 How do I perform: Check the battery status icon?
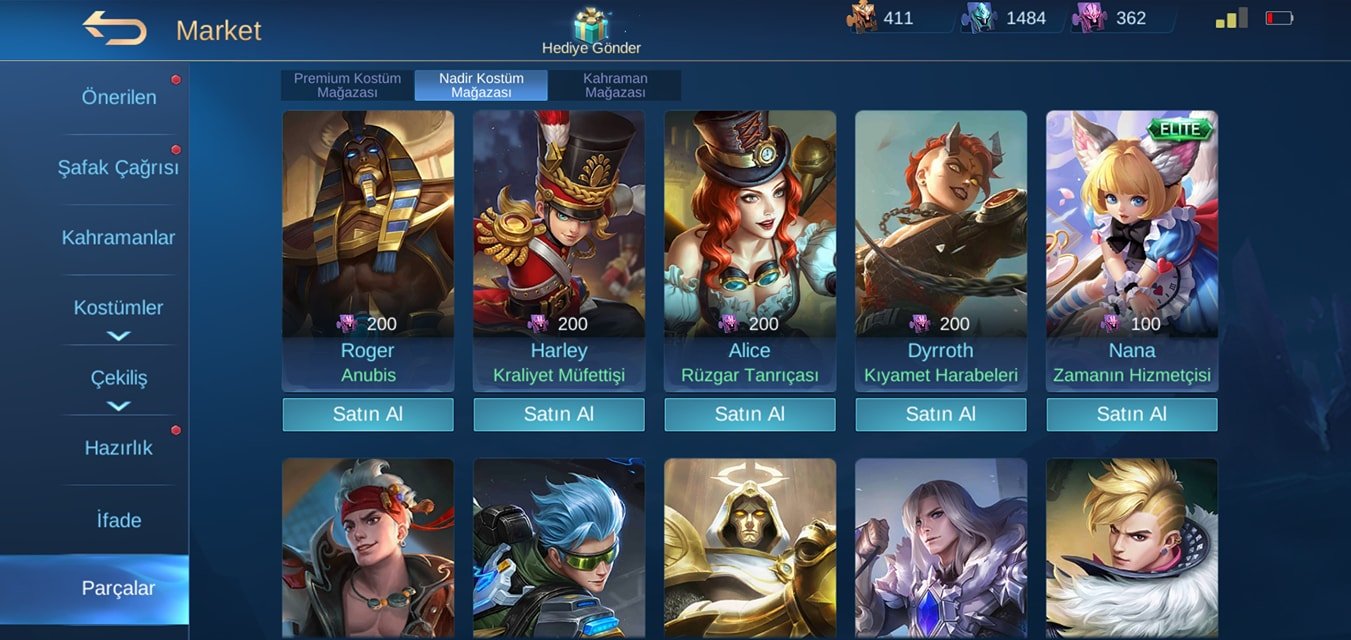pos(1279,18)
